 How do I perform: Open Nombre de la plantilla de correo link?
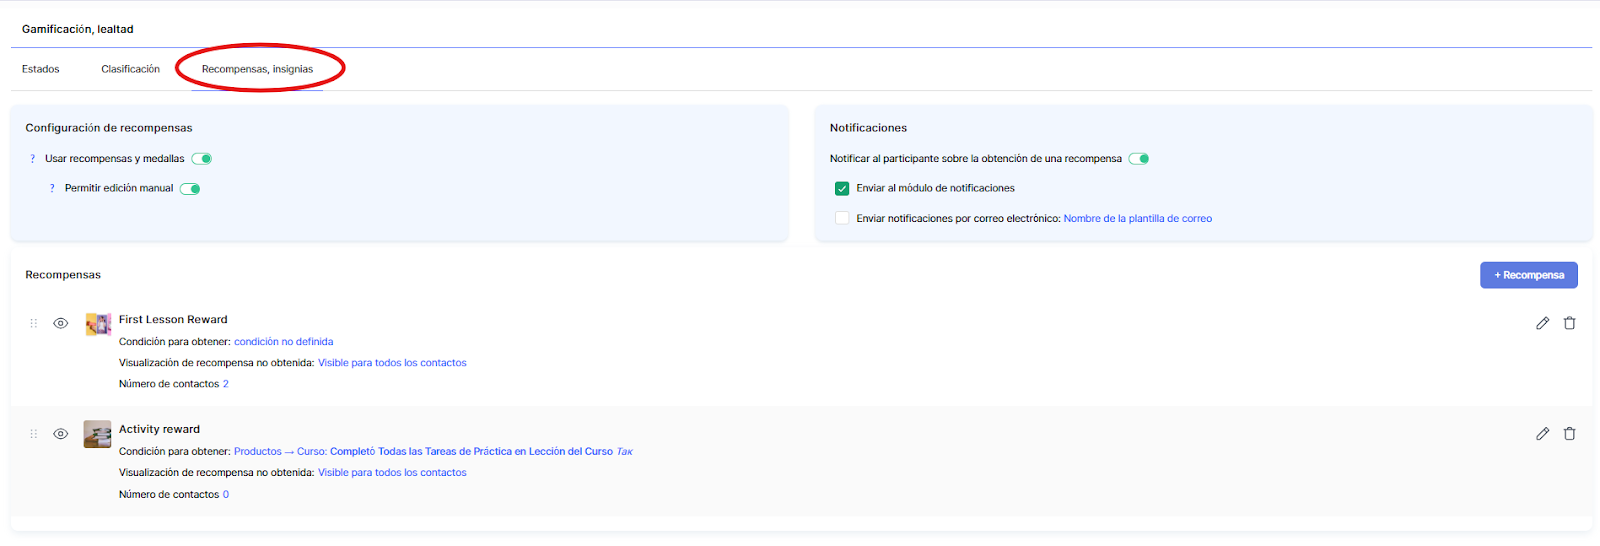(1137, 218)
